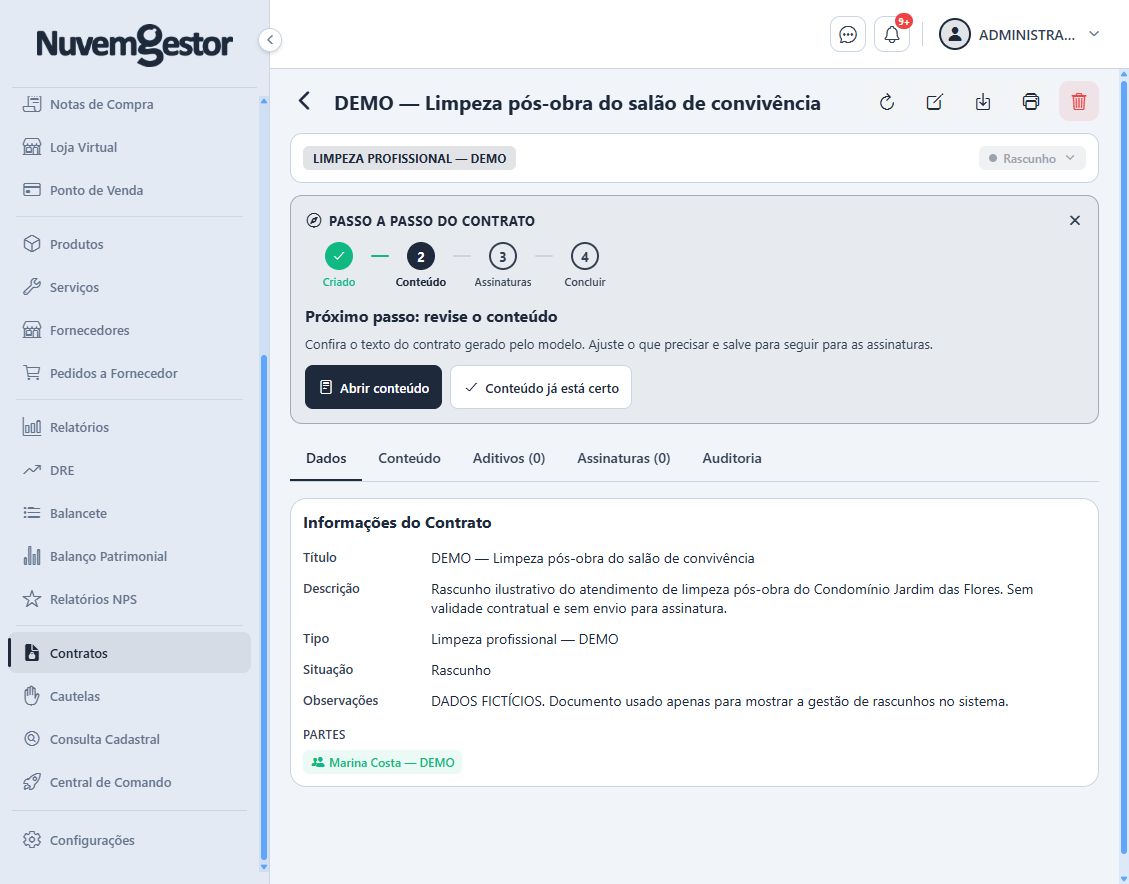Screen dimensions: 1129x884
Task: Click step 4 Concluir circle
Action: [x=585, y=256]
